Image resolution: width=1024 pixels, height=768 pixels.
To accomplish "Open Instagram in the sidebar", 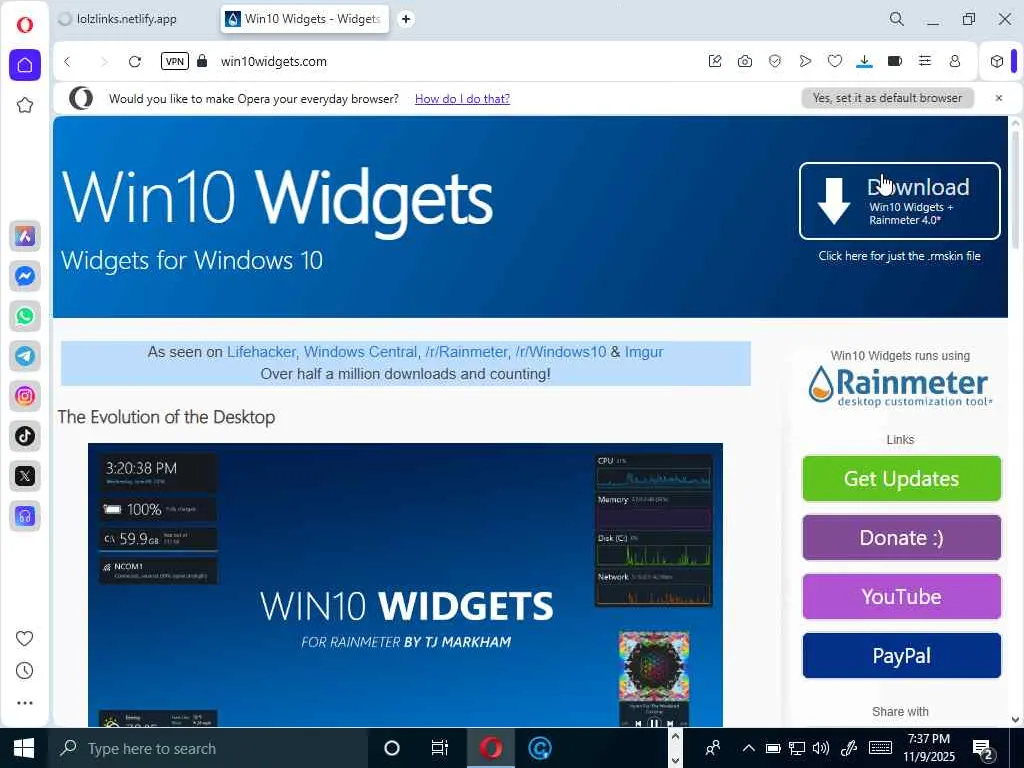I will (x=25, y=396).
